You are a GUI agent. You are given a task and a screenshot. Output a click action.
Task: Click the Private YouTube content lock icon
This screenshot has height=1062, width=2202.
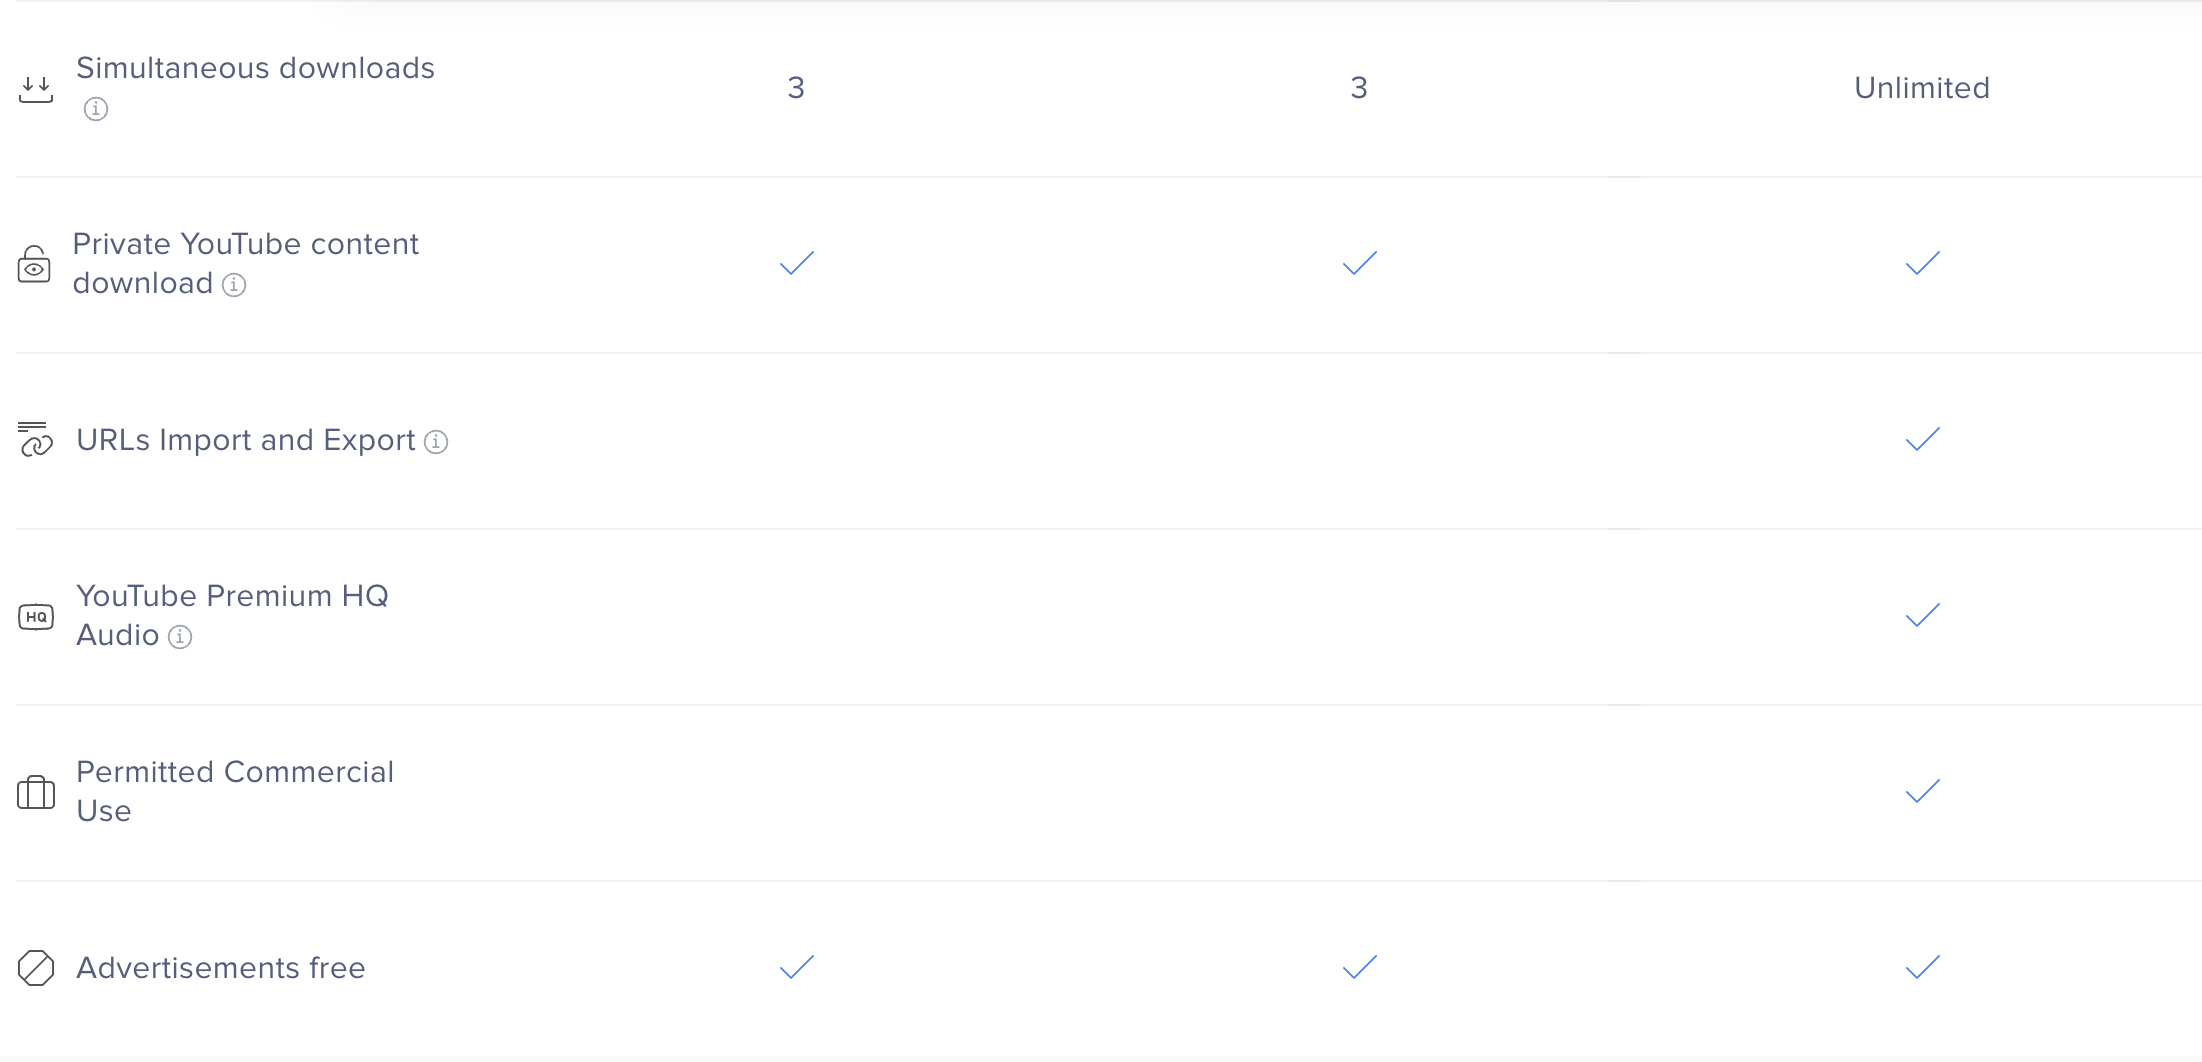point(34,264)
